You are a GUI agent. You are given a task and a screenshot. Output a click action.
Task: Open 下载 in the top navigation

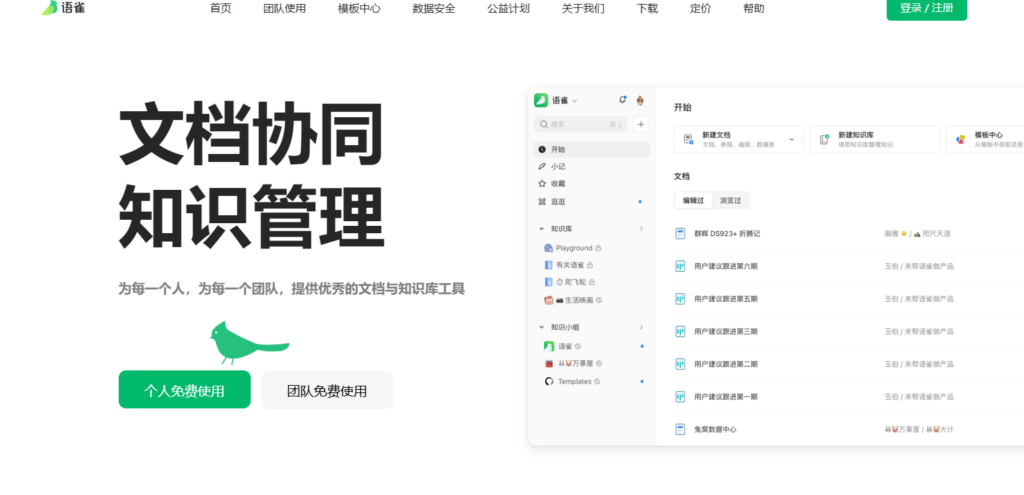[647, 8]
